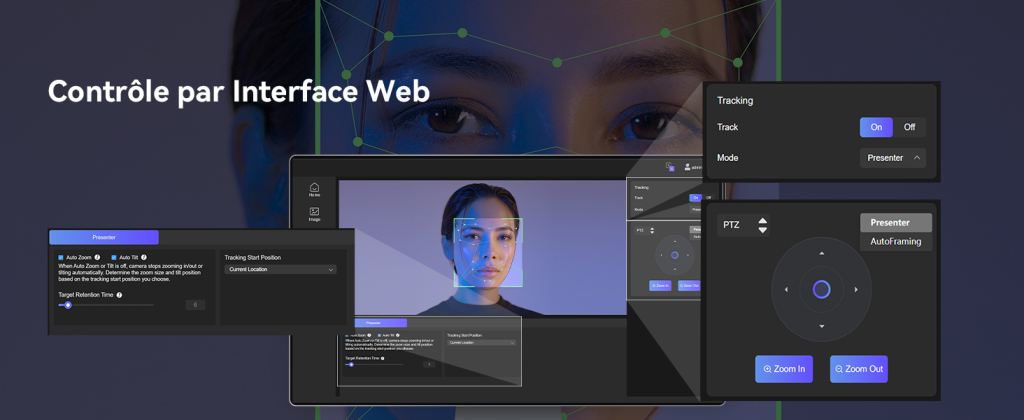Click the retention time value field showing 6
Image resolution: width=1024 pixels, height=420 pixels.
point(195,305)
